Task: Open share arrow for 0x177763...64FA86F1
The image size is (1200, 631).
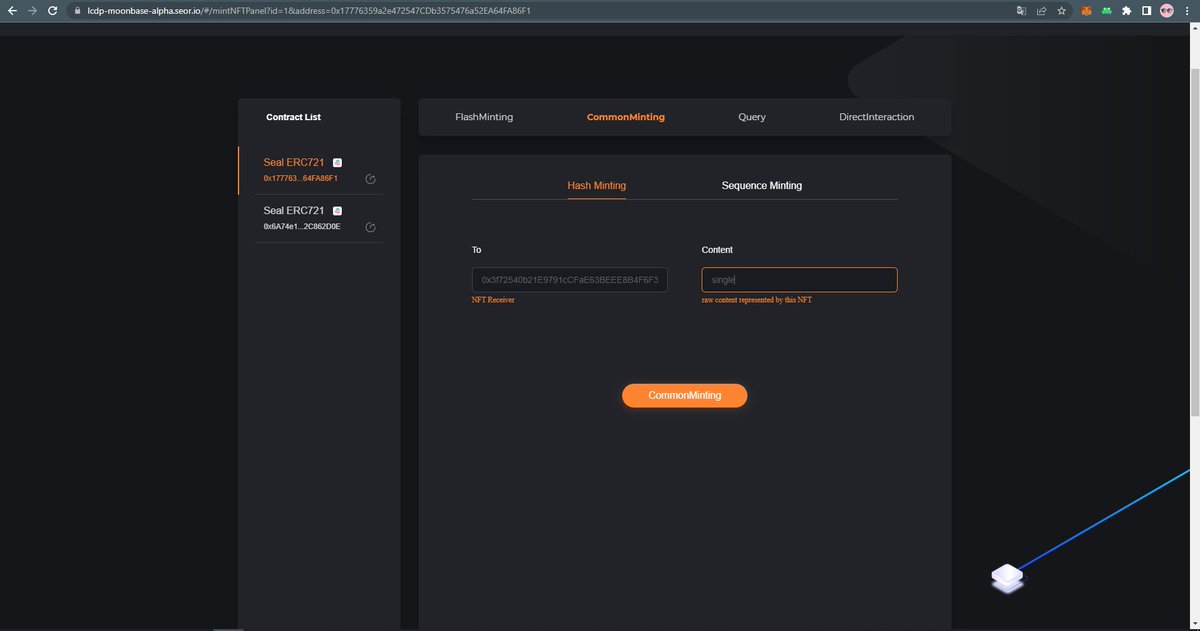Action: pyautogui.click(x=370, y=179)
